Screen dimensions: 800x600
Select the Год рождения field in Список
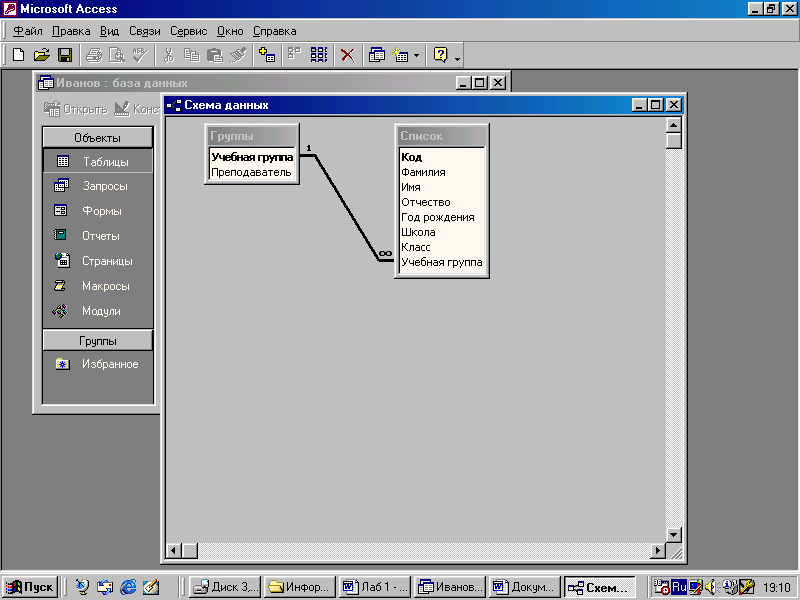(x=442, y=217)
